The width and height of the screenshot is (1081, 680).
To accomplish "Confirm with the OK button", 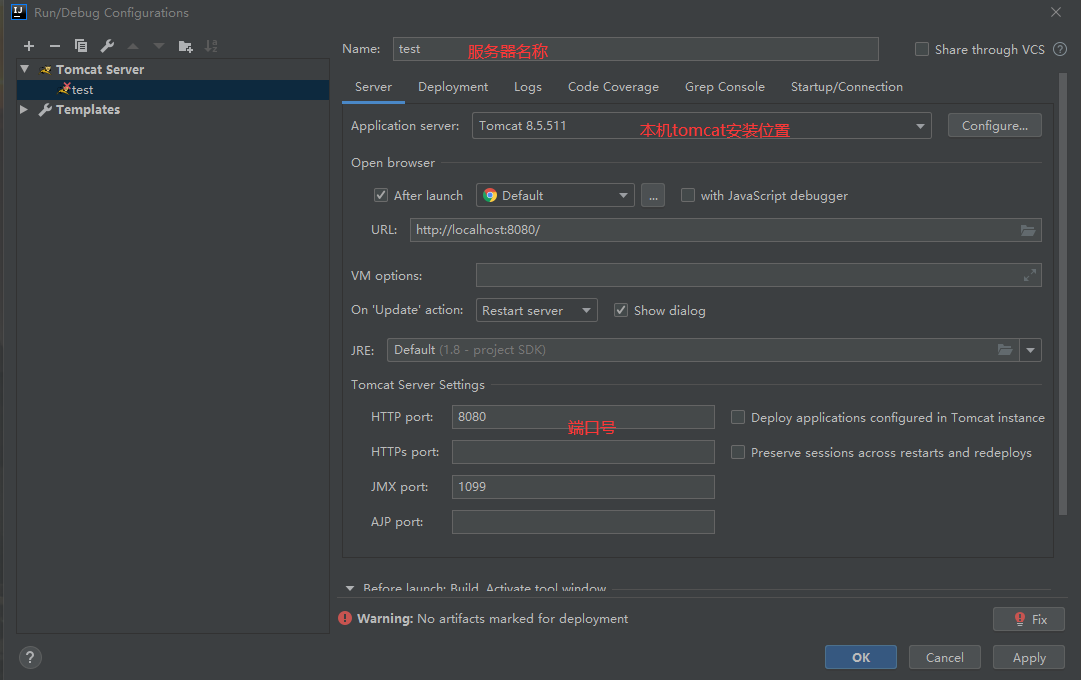I will pos(860,657).
